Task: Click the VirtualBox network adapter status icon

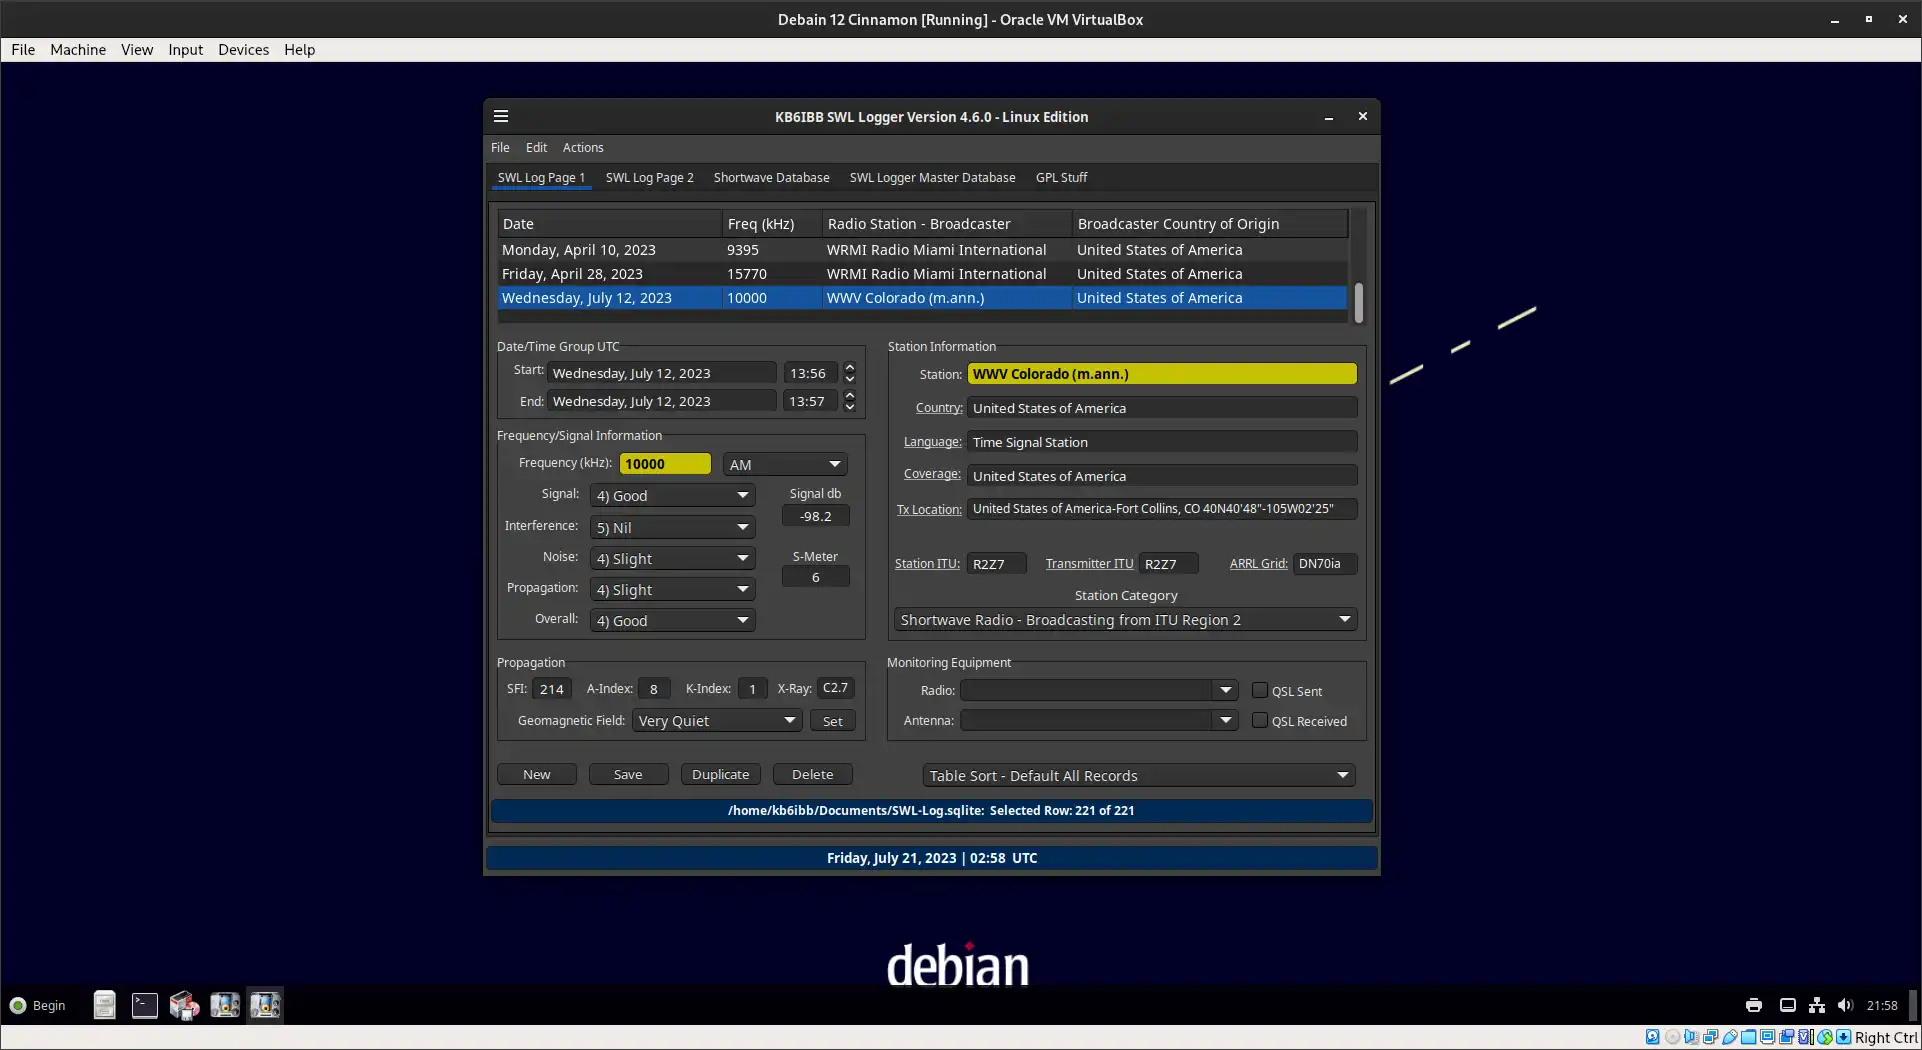Action: click(x=1710, y=1037)
